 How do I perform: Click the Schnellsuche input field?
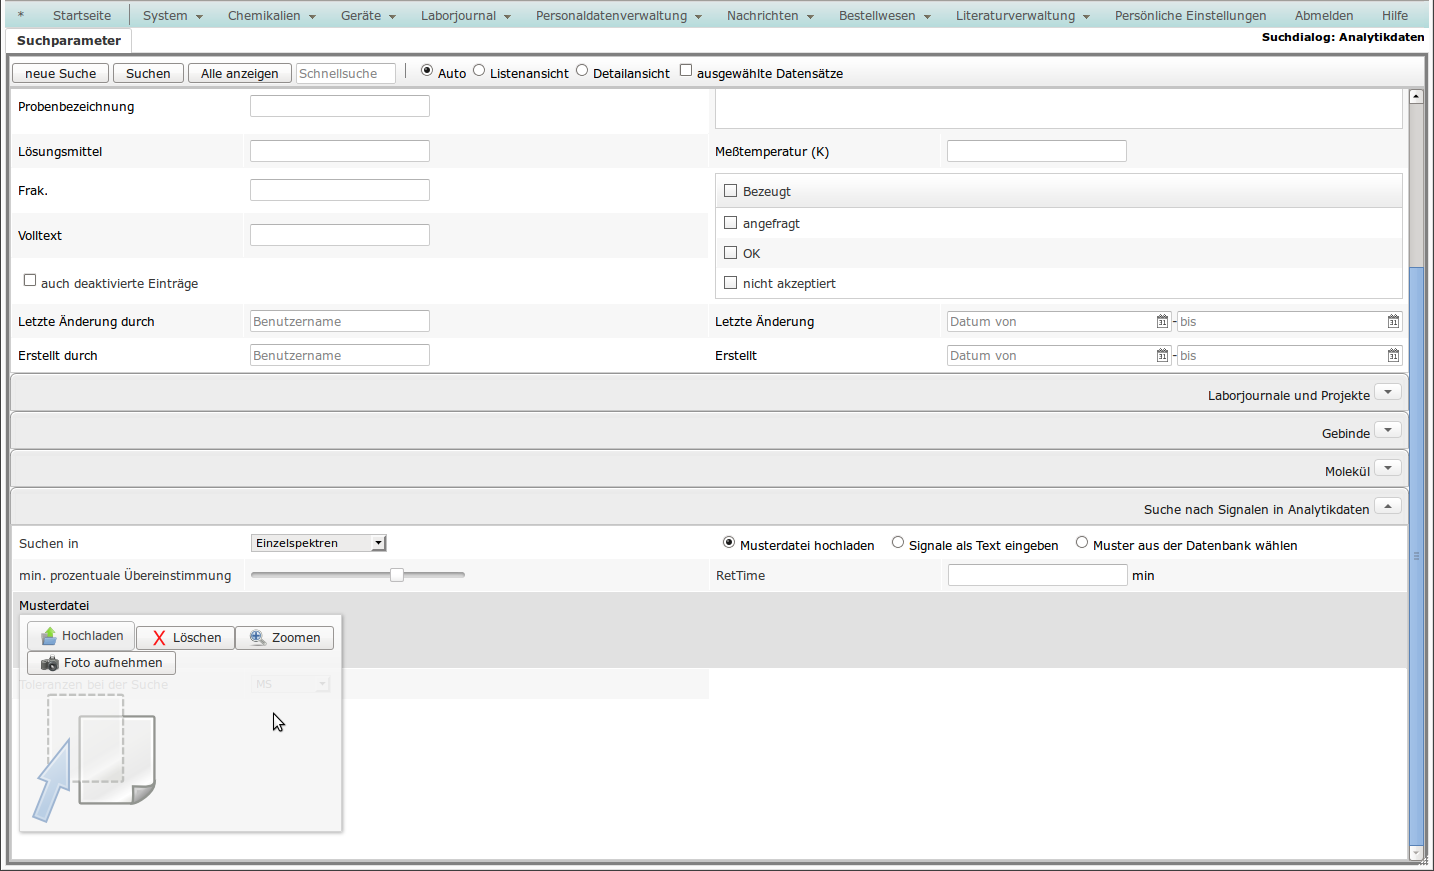345,74
